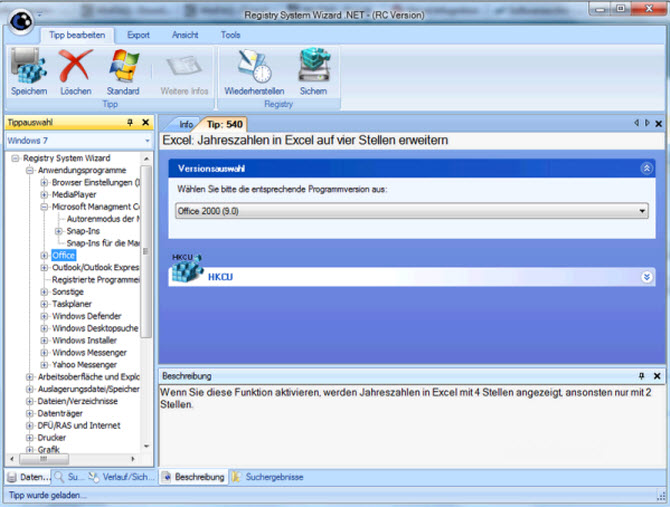The image size is (670, 507).
Task: Click the Standard Windows flag icon
Action: (x=123, y=66)
